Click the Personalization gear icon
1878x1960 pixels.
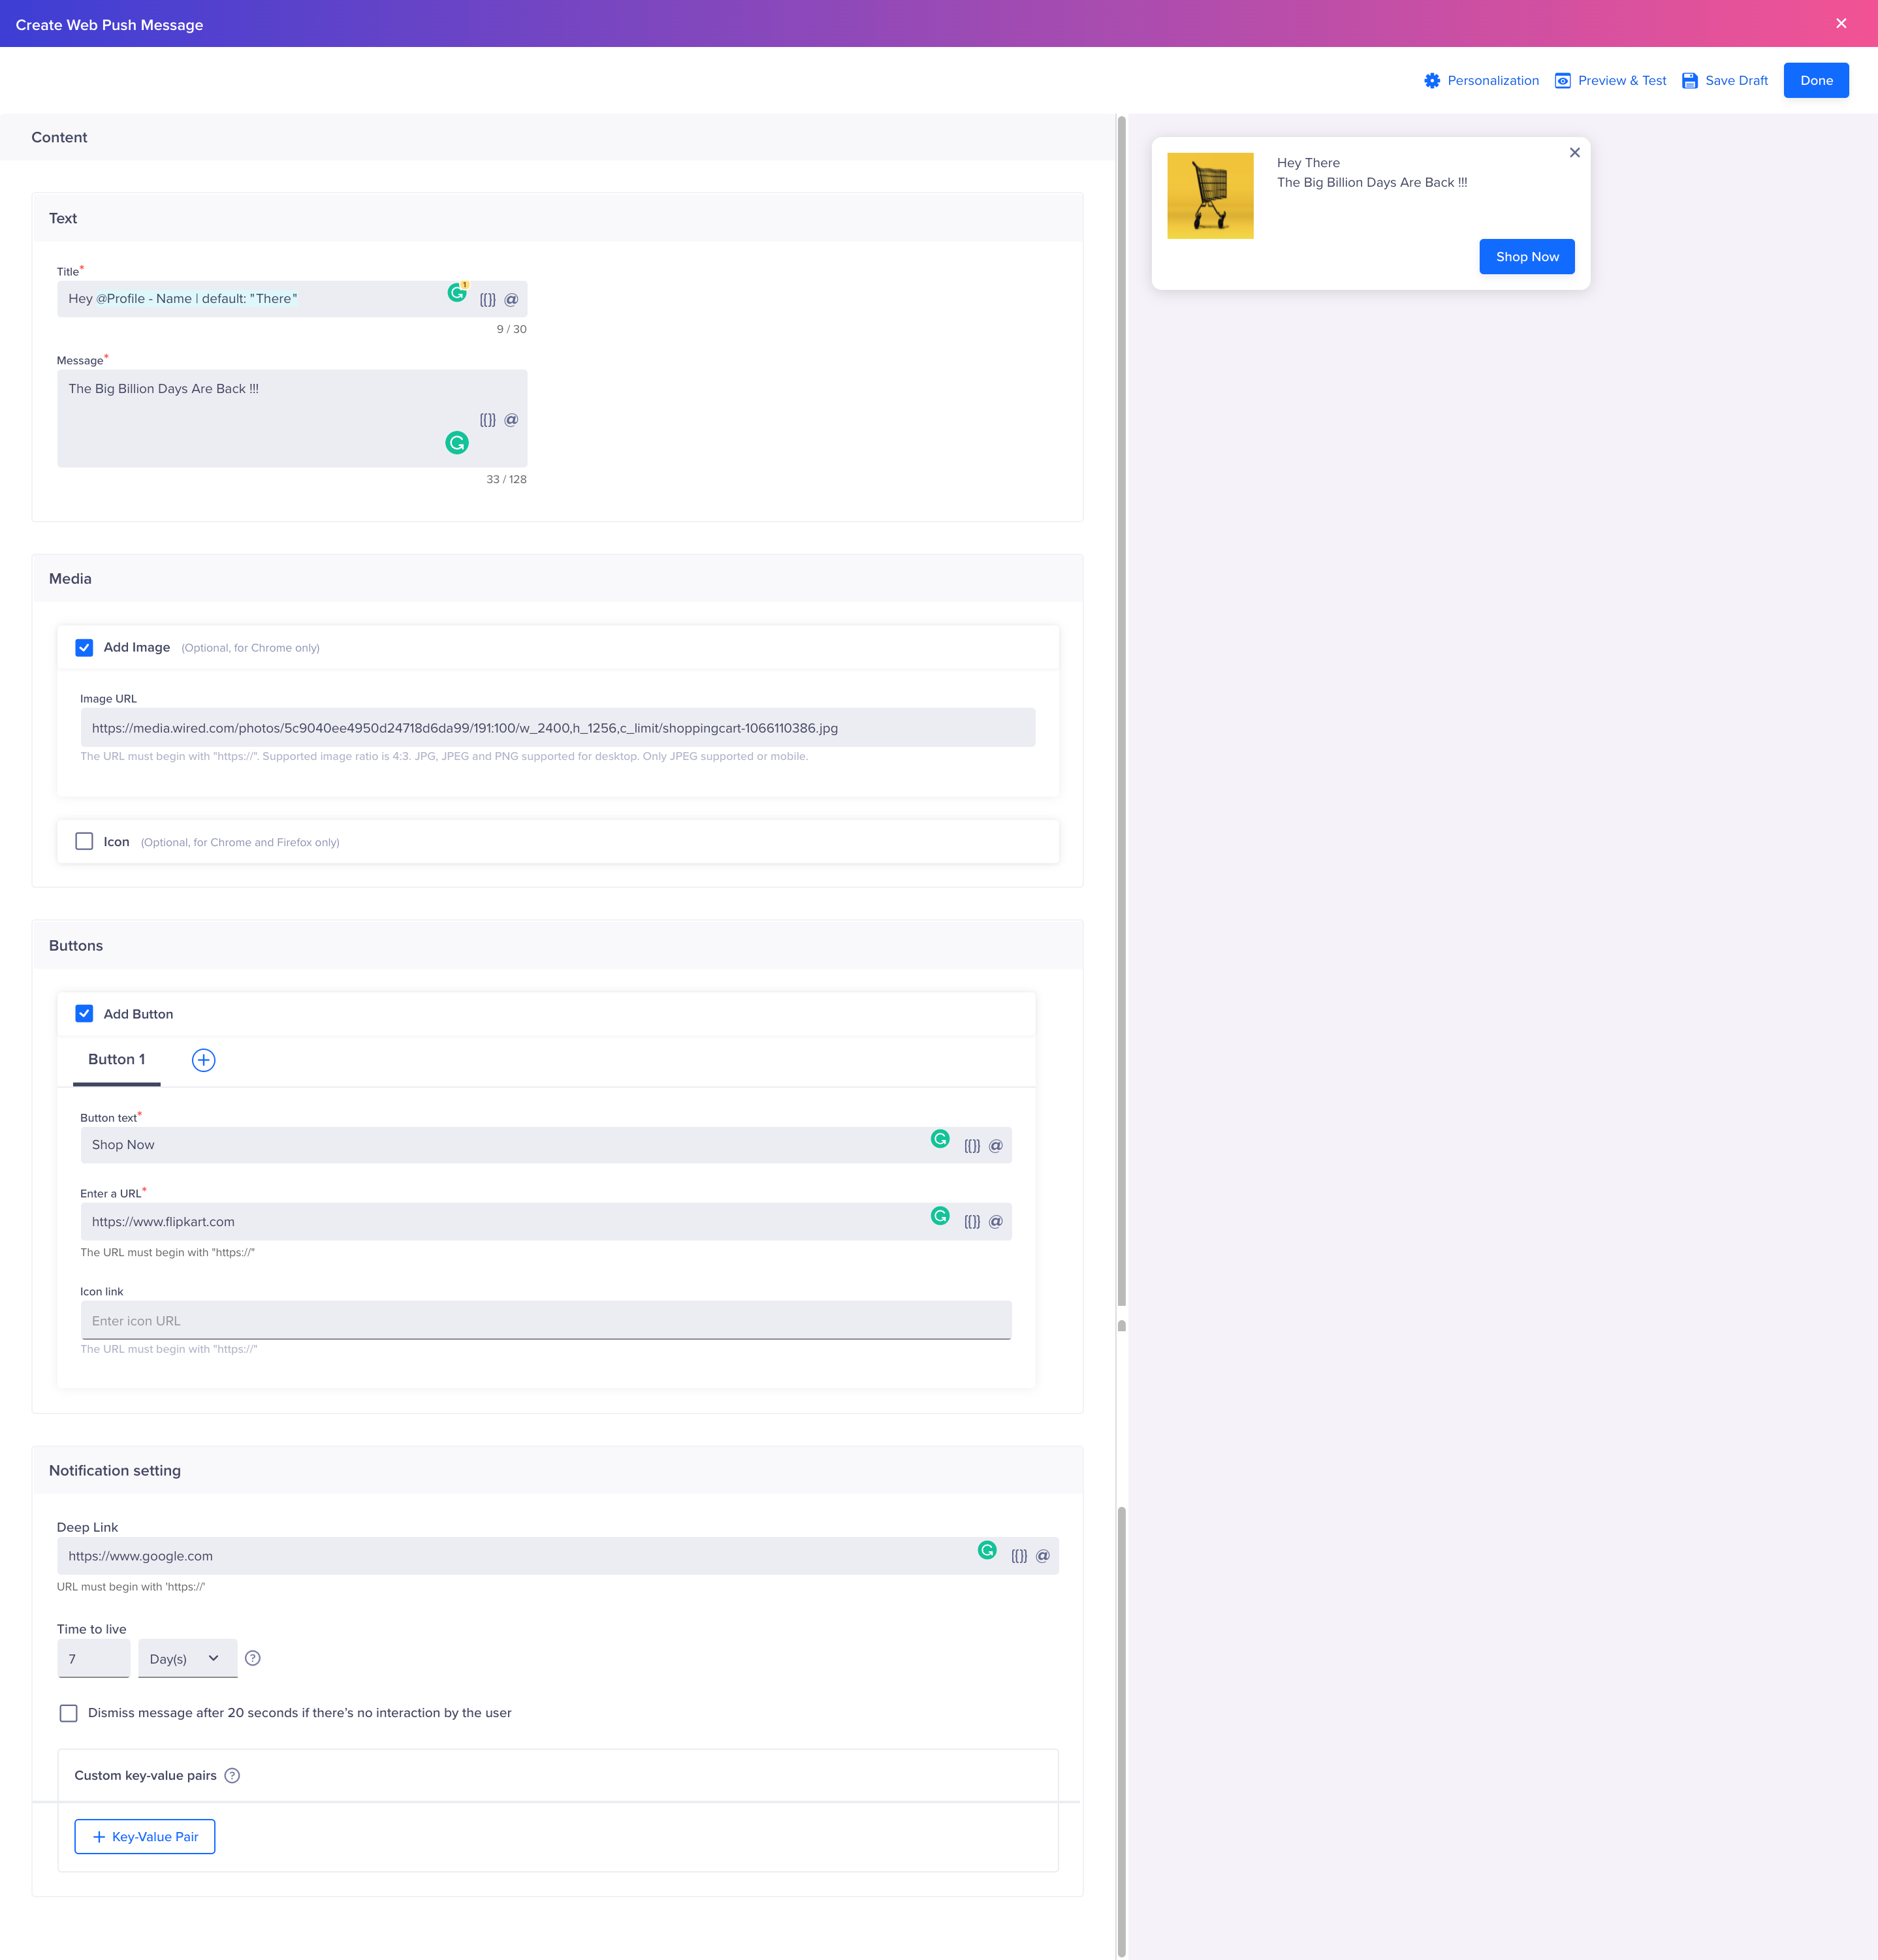tap(1432, 81)
